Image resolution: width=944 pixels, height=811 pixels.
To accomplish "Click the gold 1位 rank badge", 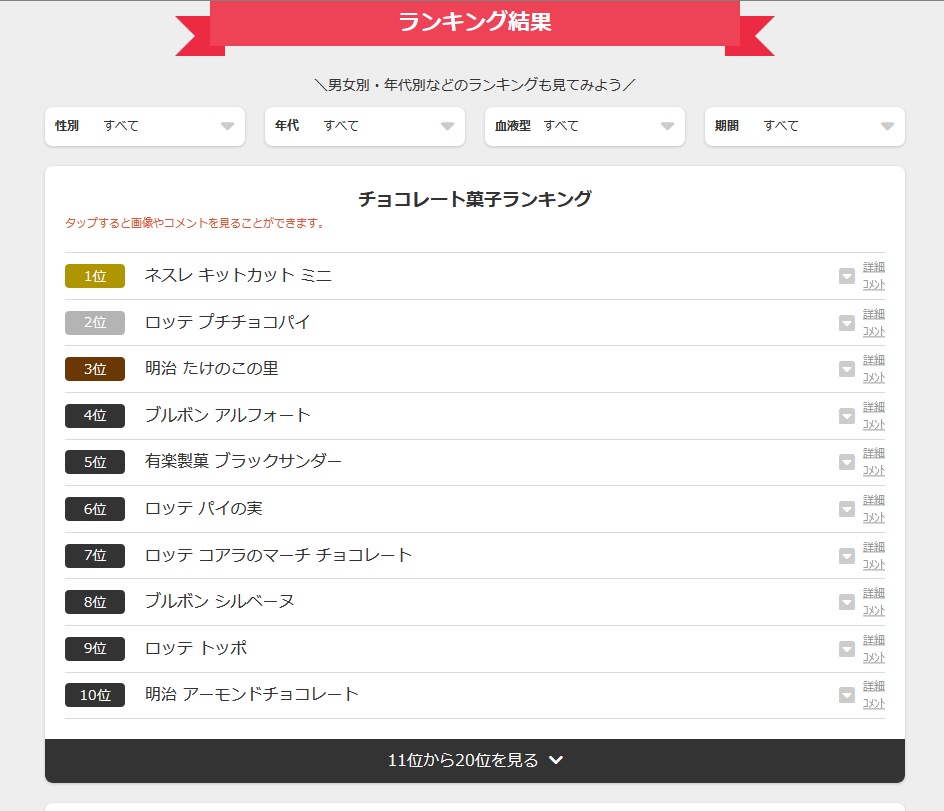I will pos(95,276).
